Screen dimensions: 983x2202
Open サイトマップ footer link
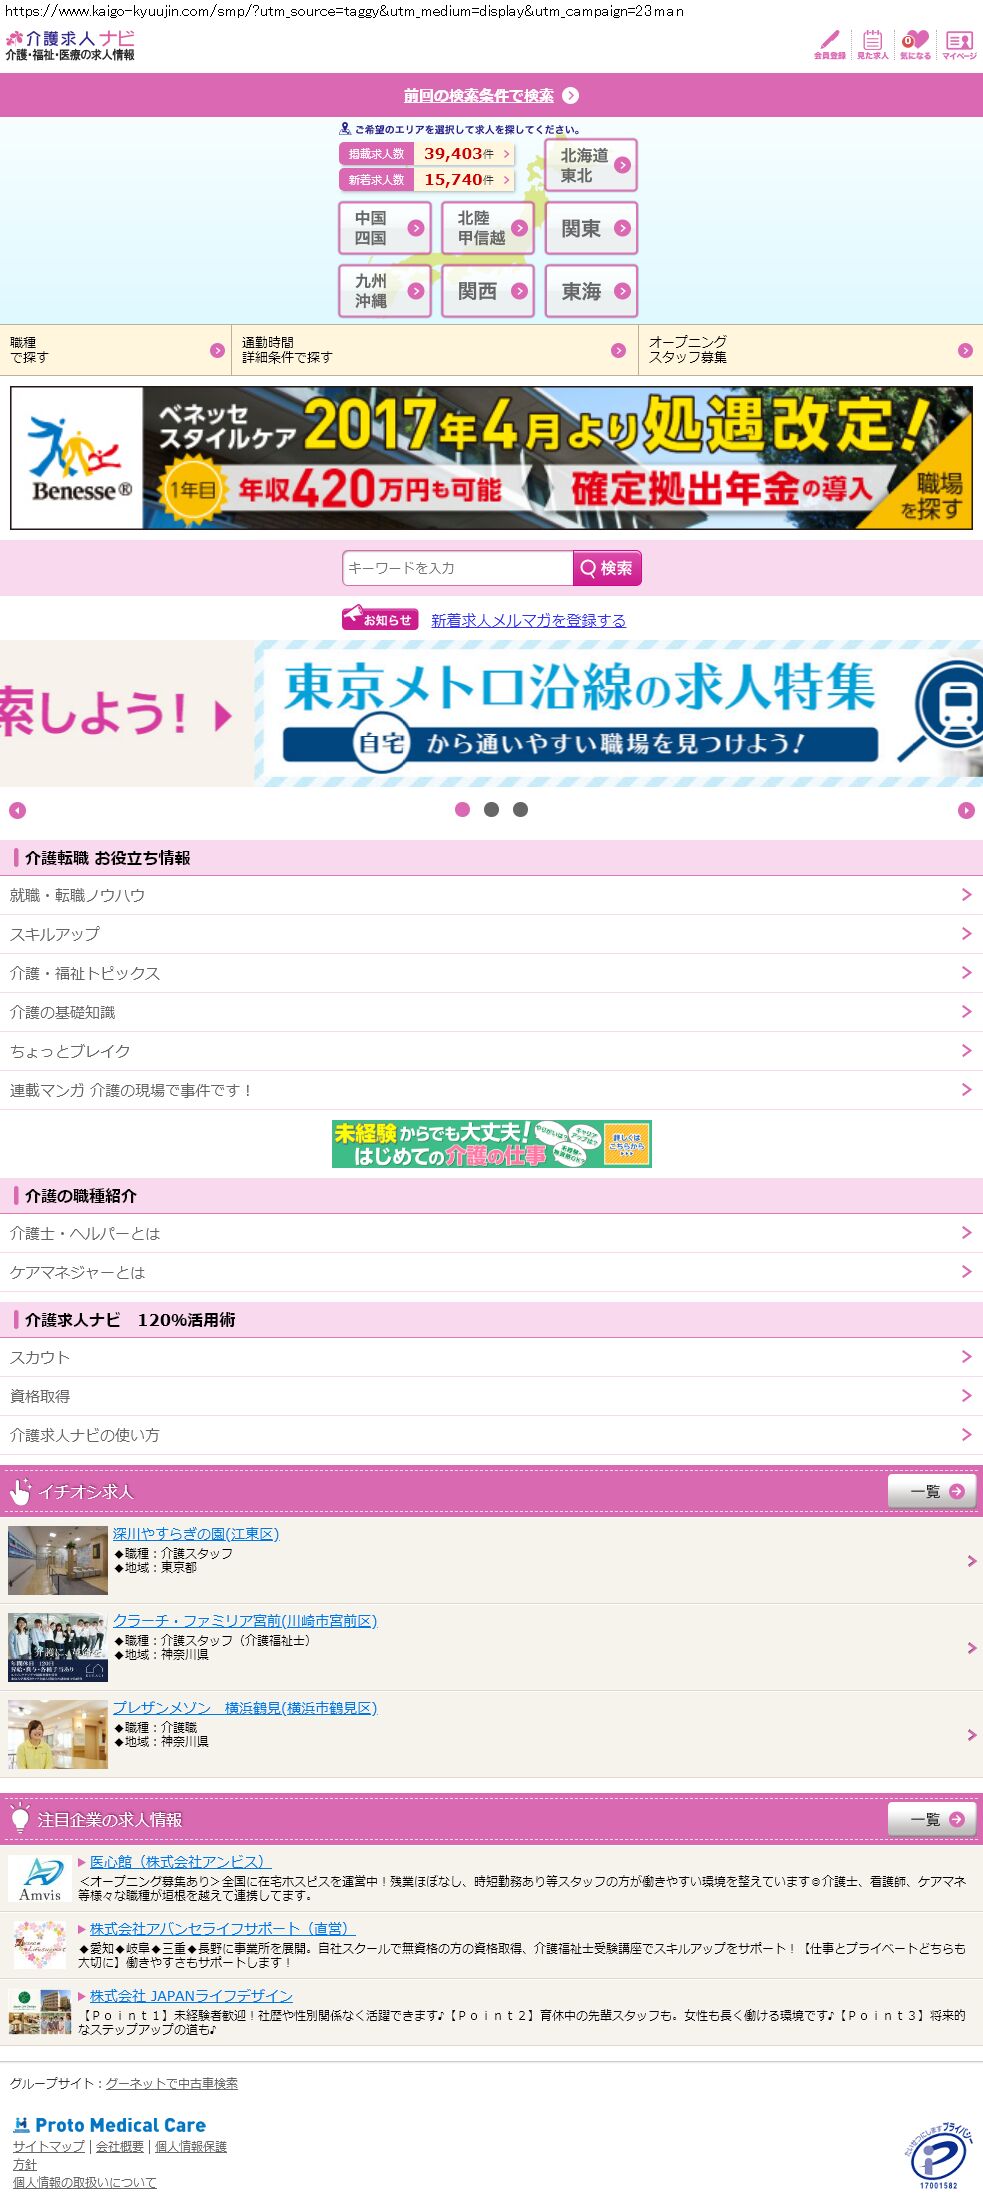pos(49,2146)
